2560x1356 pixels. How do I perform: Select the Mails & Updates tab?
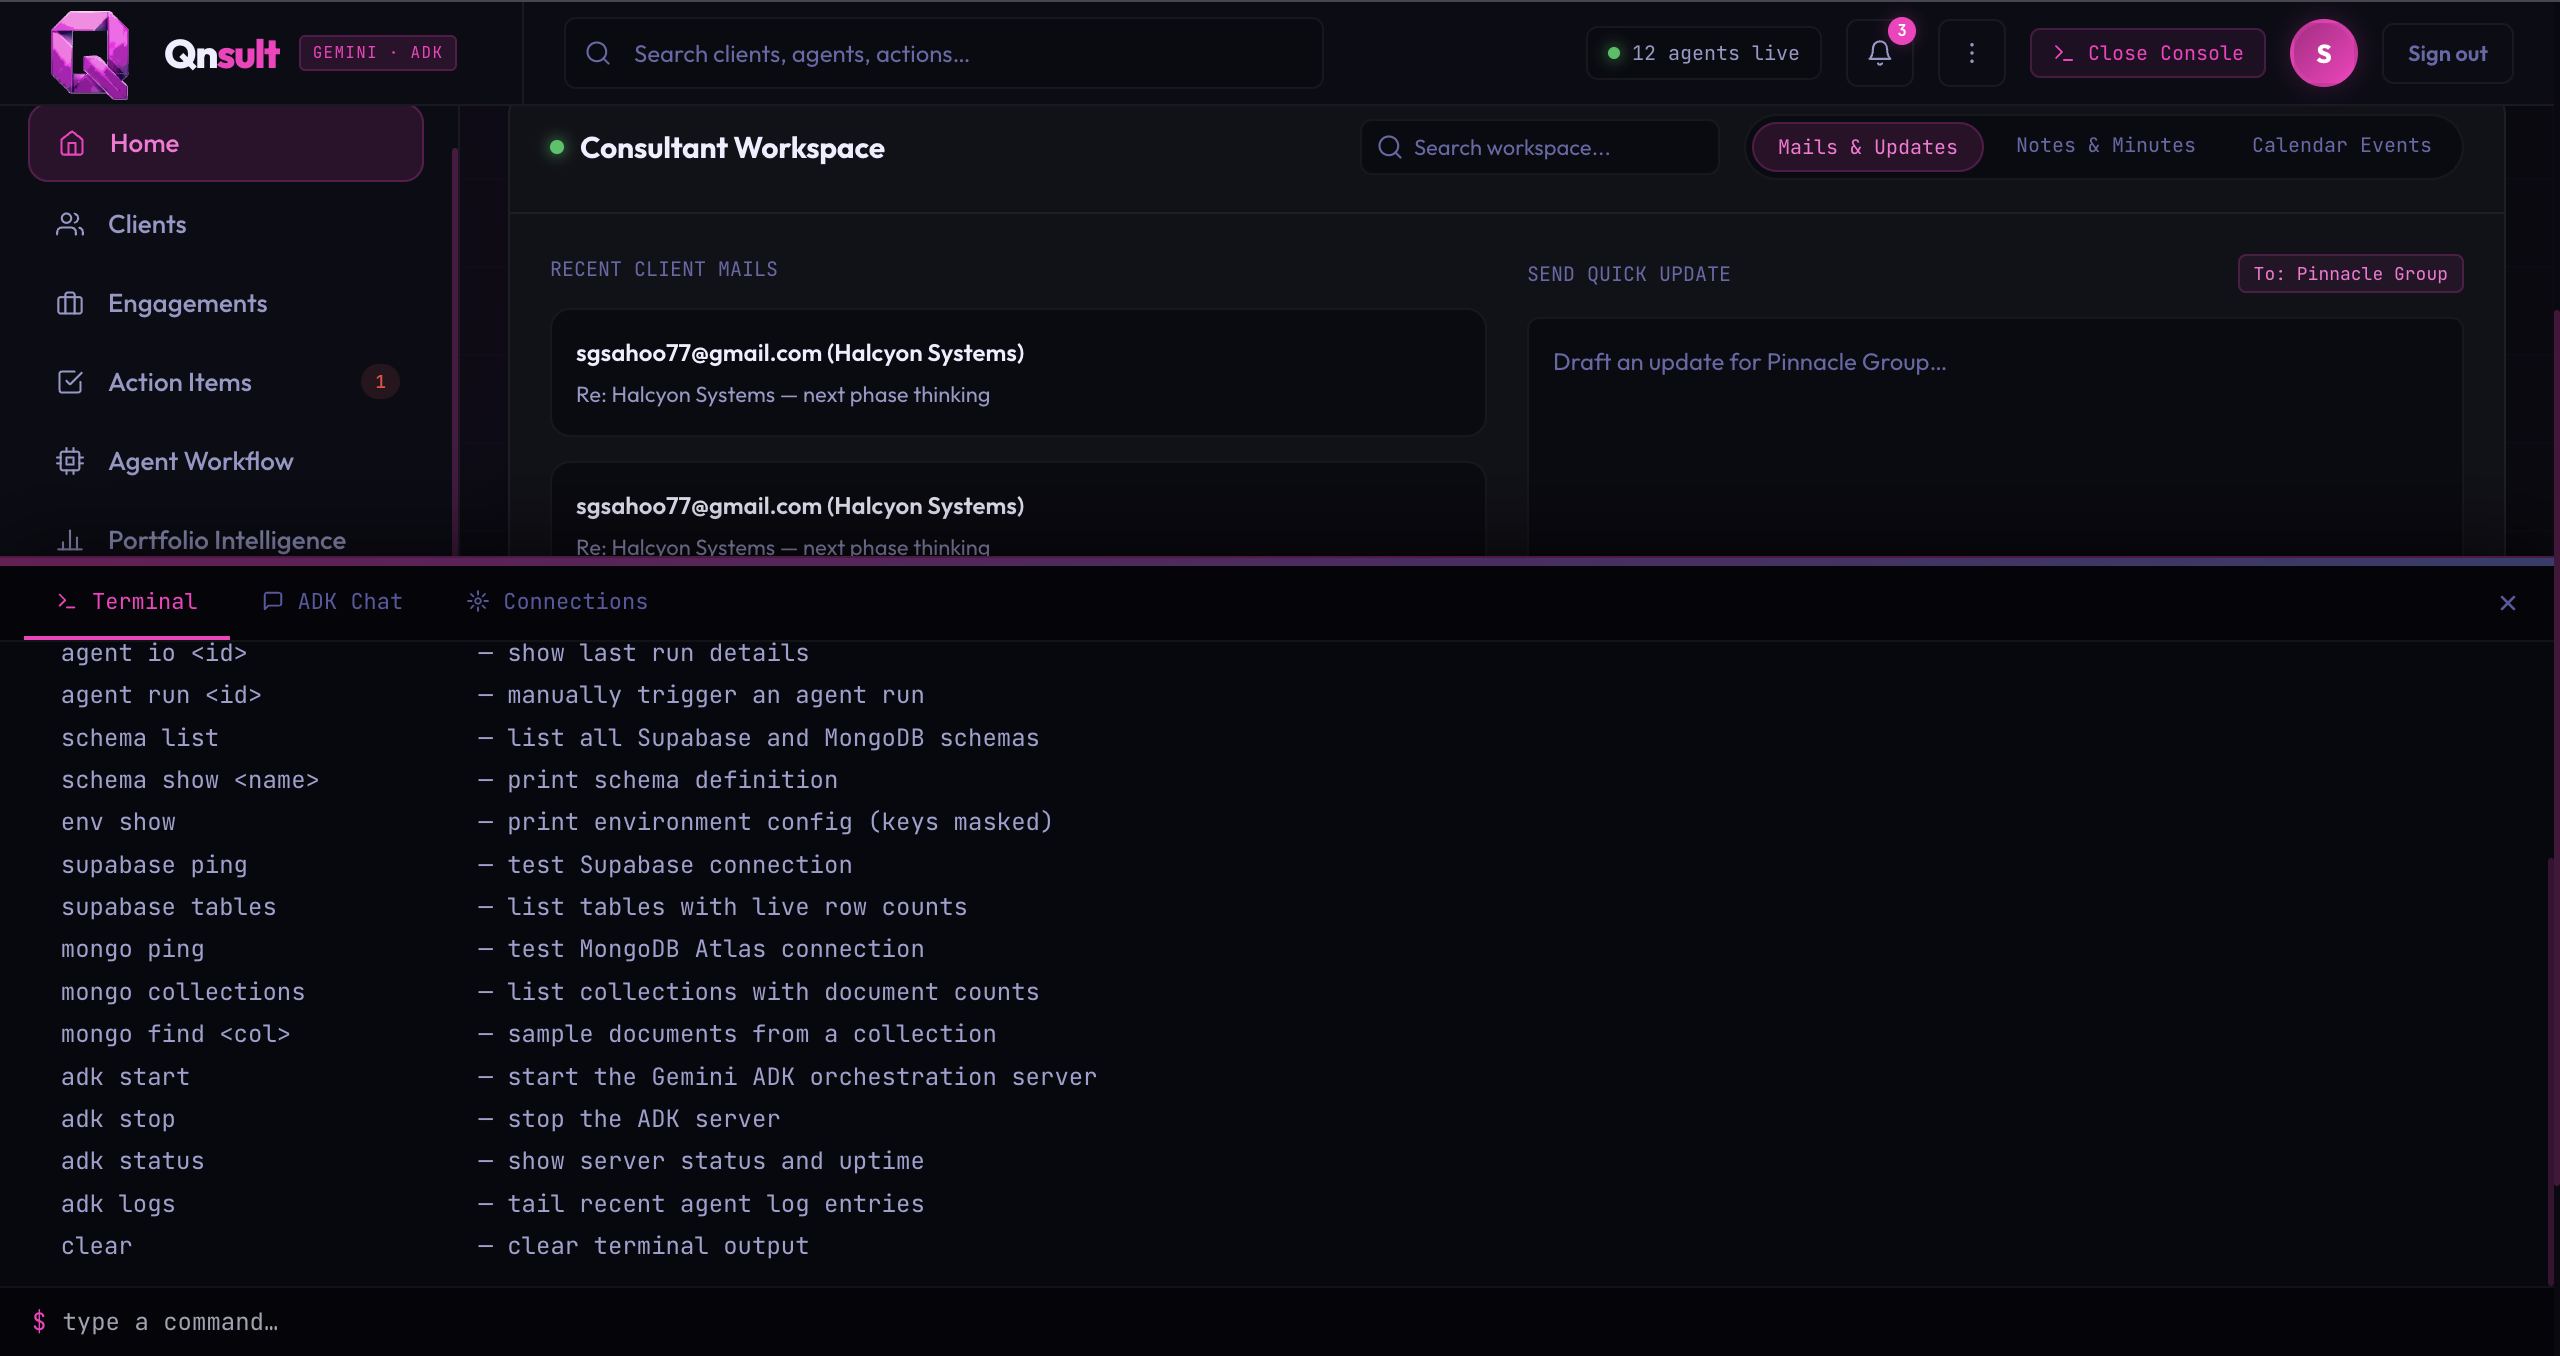coord(1867,147)
